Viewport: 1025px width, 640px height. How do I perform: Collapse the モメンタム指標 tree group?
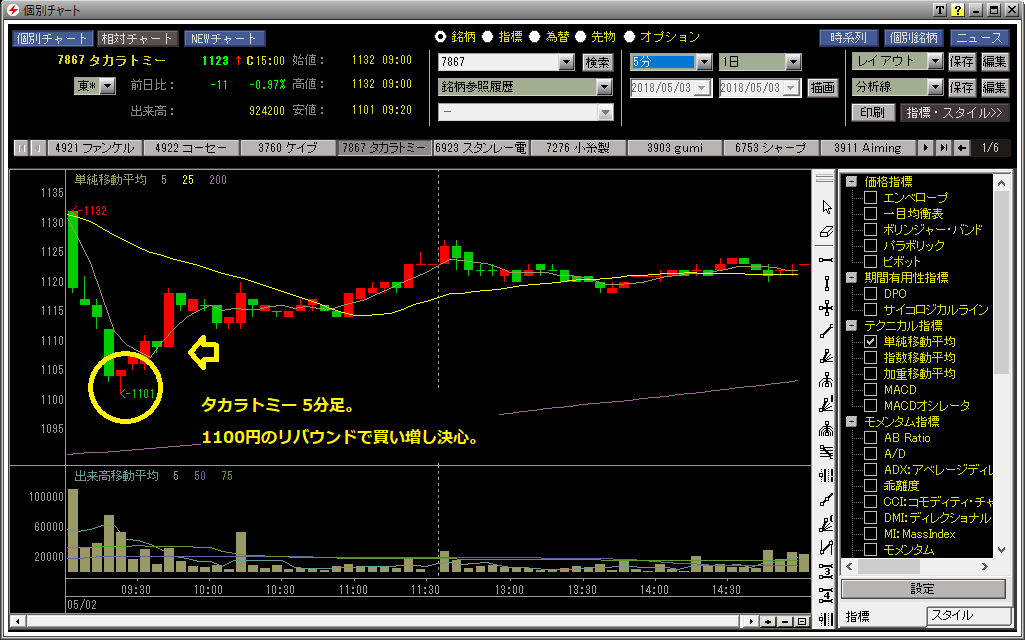pos(851,422)
